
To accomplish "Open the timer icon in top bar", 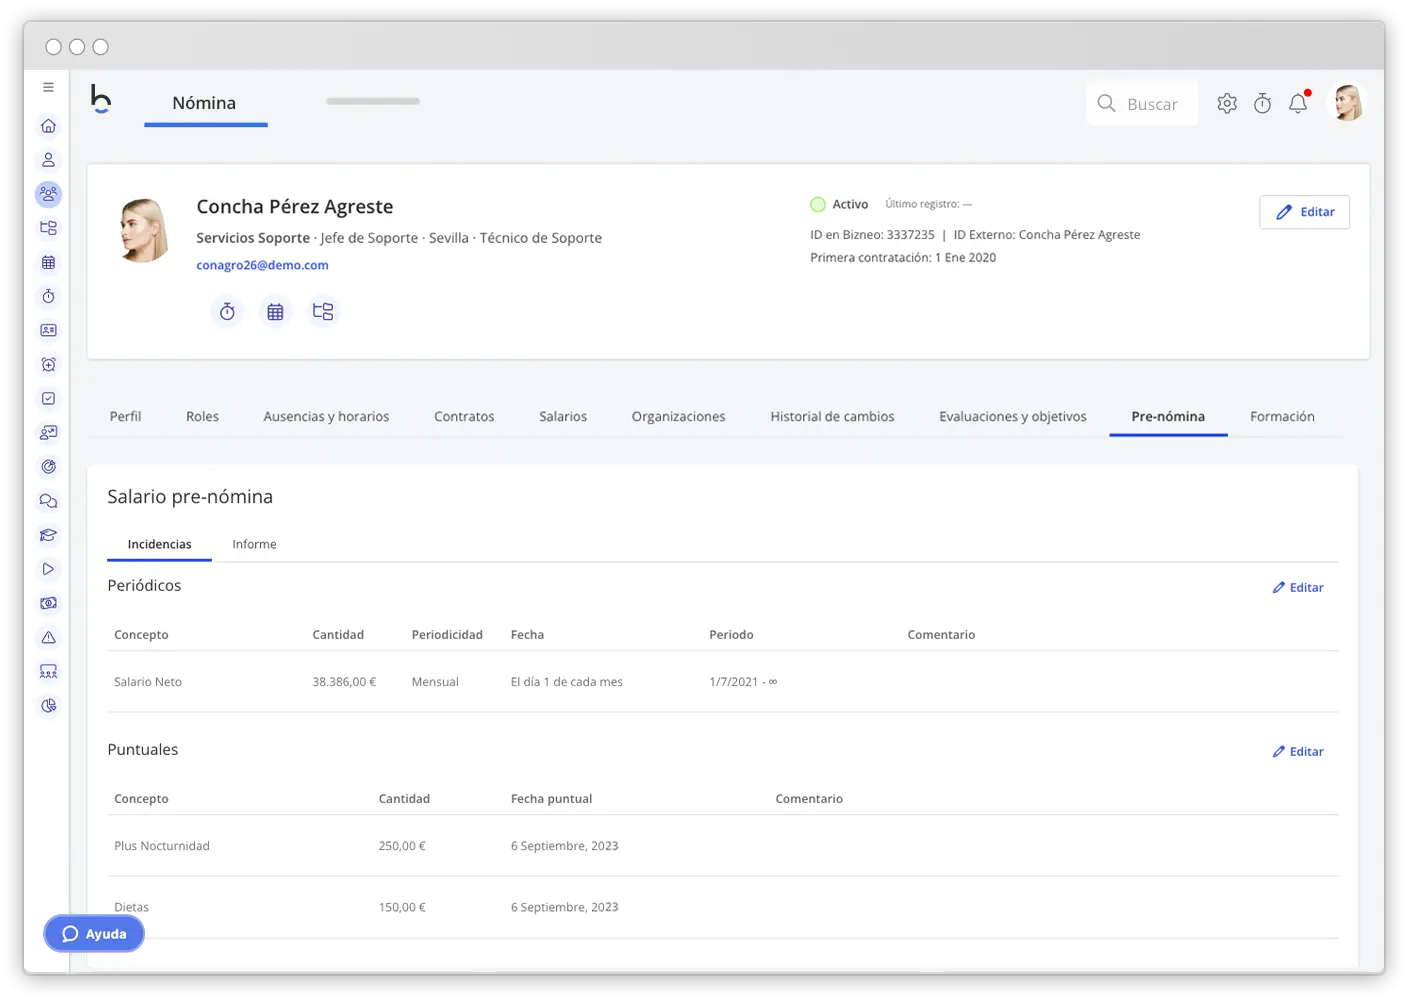I will point(1263,103).
